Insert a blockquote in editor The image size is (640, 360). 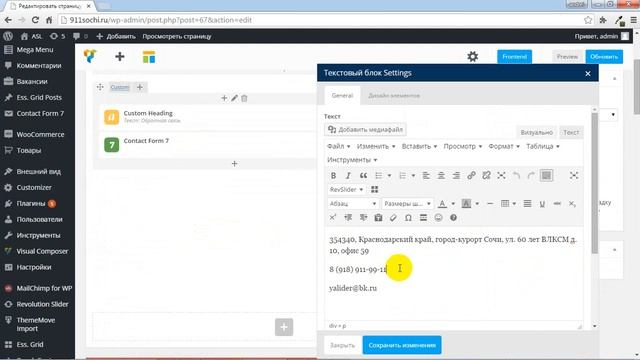point(363,176)
